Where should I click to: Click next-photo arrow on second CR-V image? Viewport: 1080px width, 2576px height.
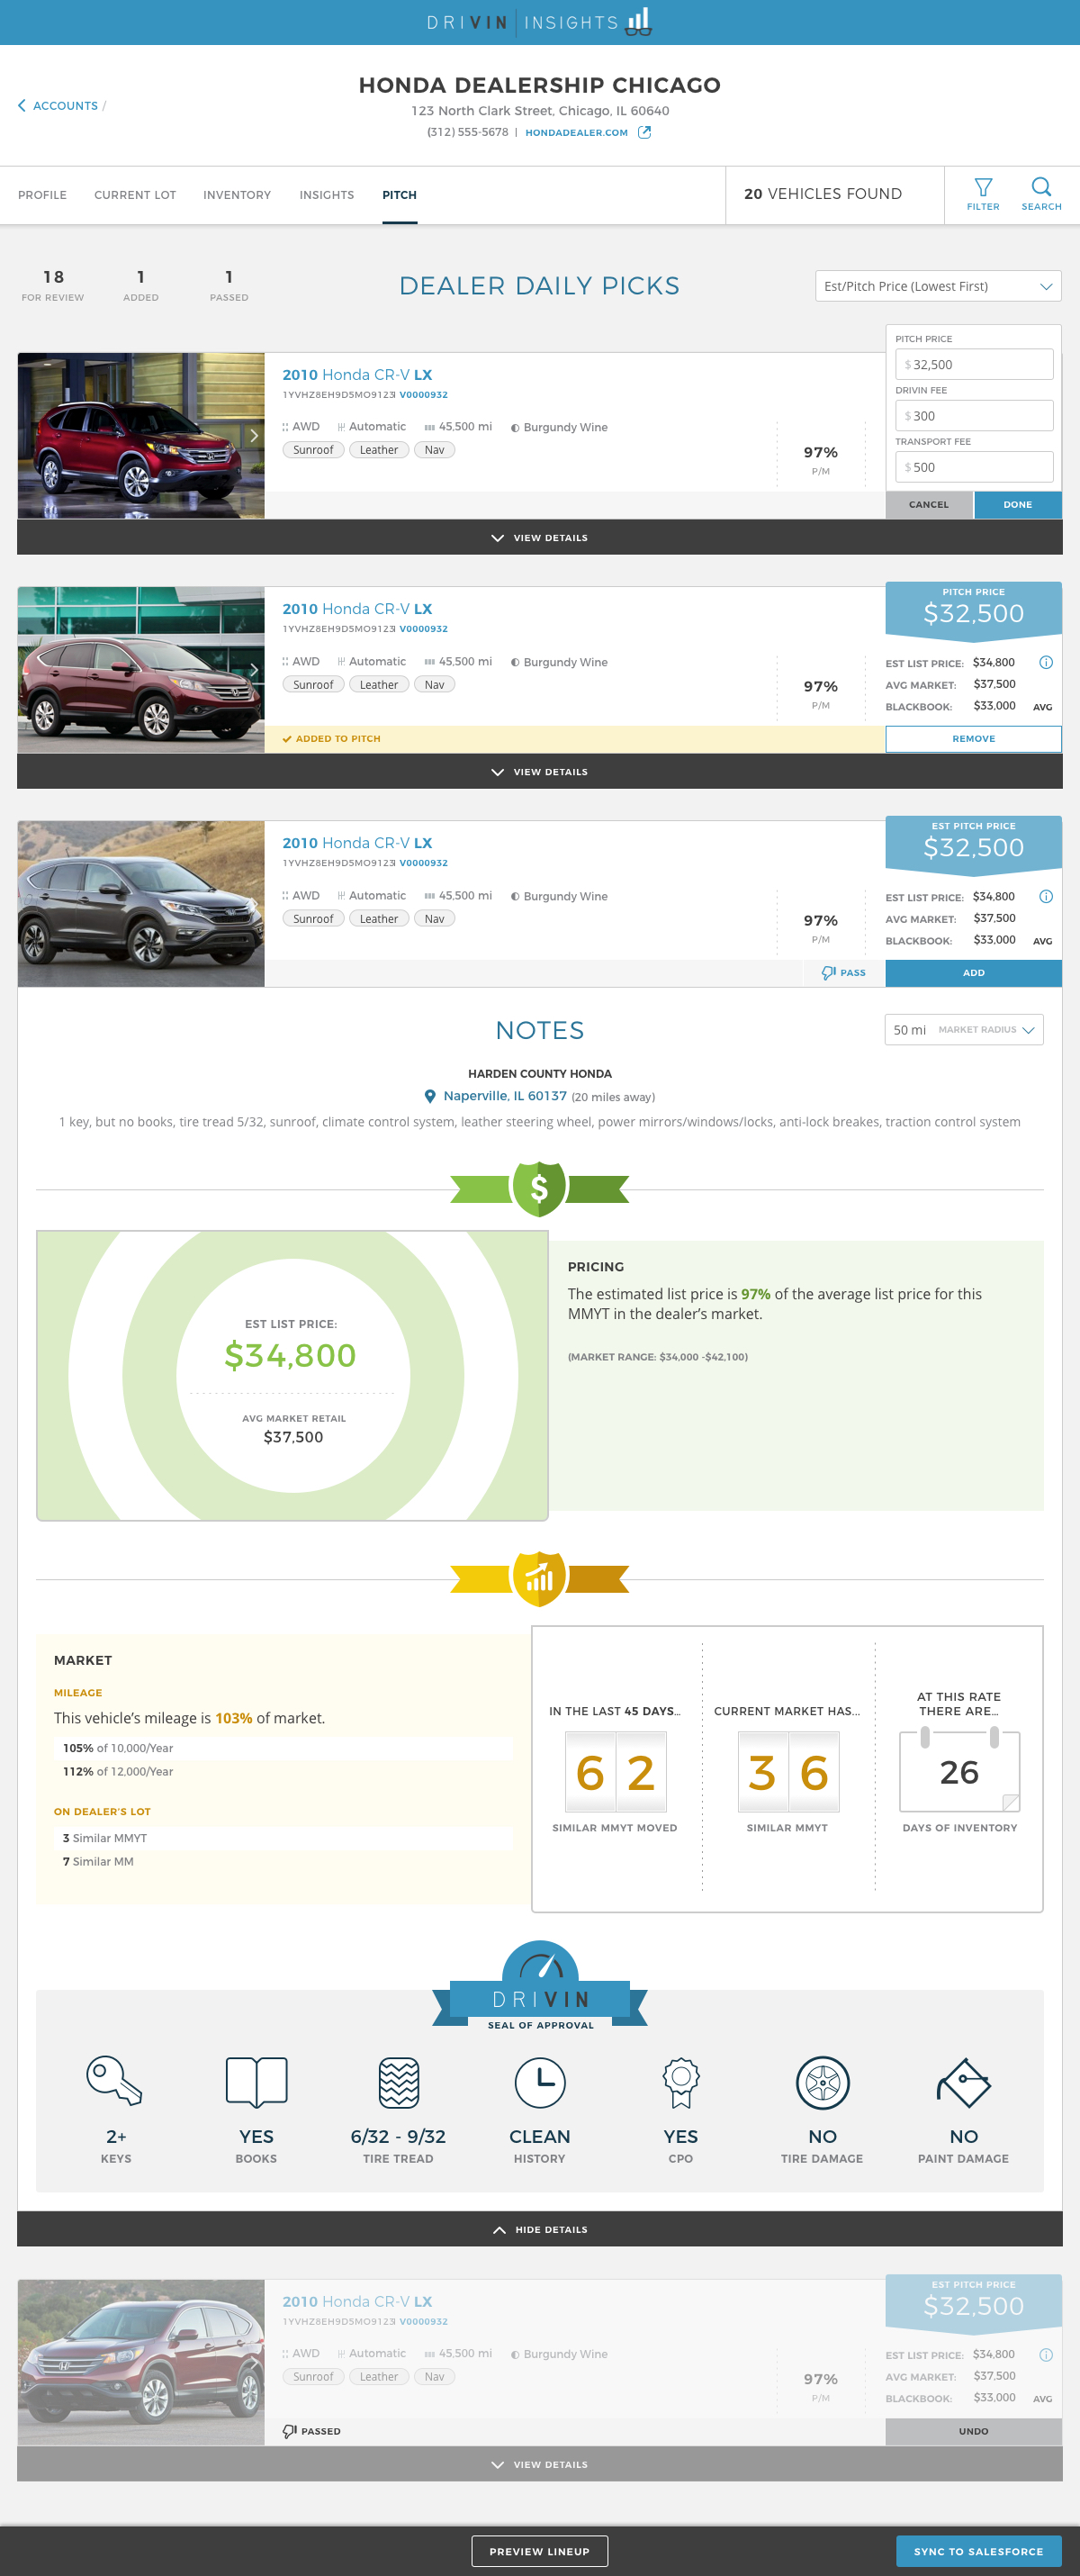coord(254,670)
